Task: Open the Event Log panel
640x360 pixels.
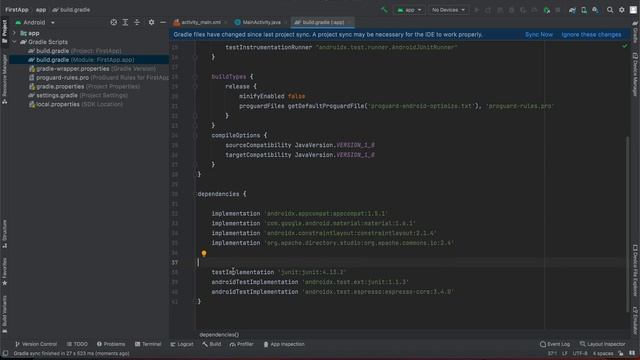Action: click(x=555, y=344)
